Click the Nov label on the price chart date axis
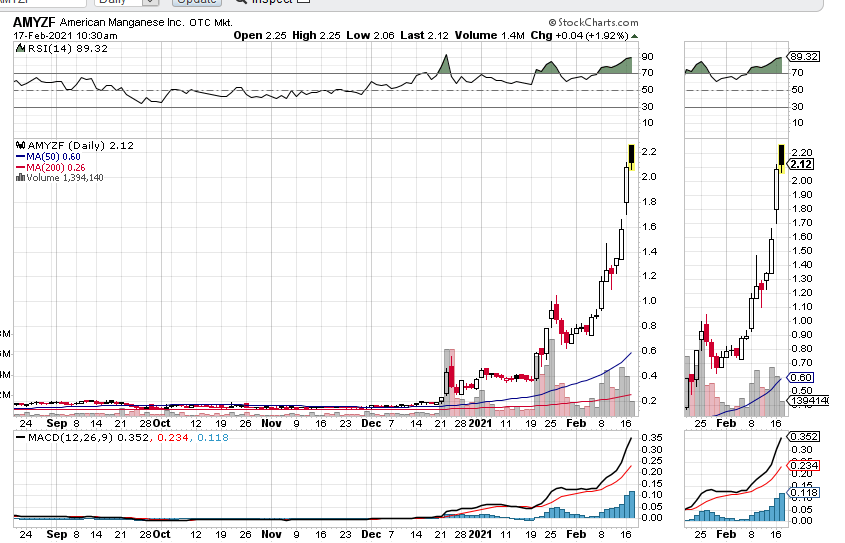 click(271, 423)
